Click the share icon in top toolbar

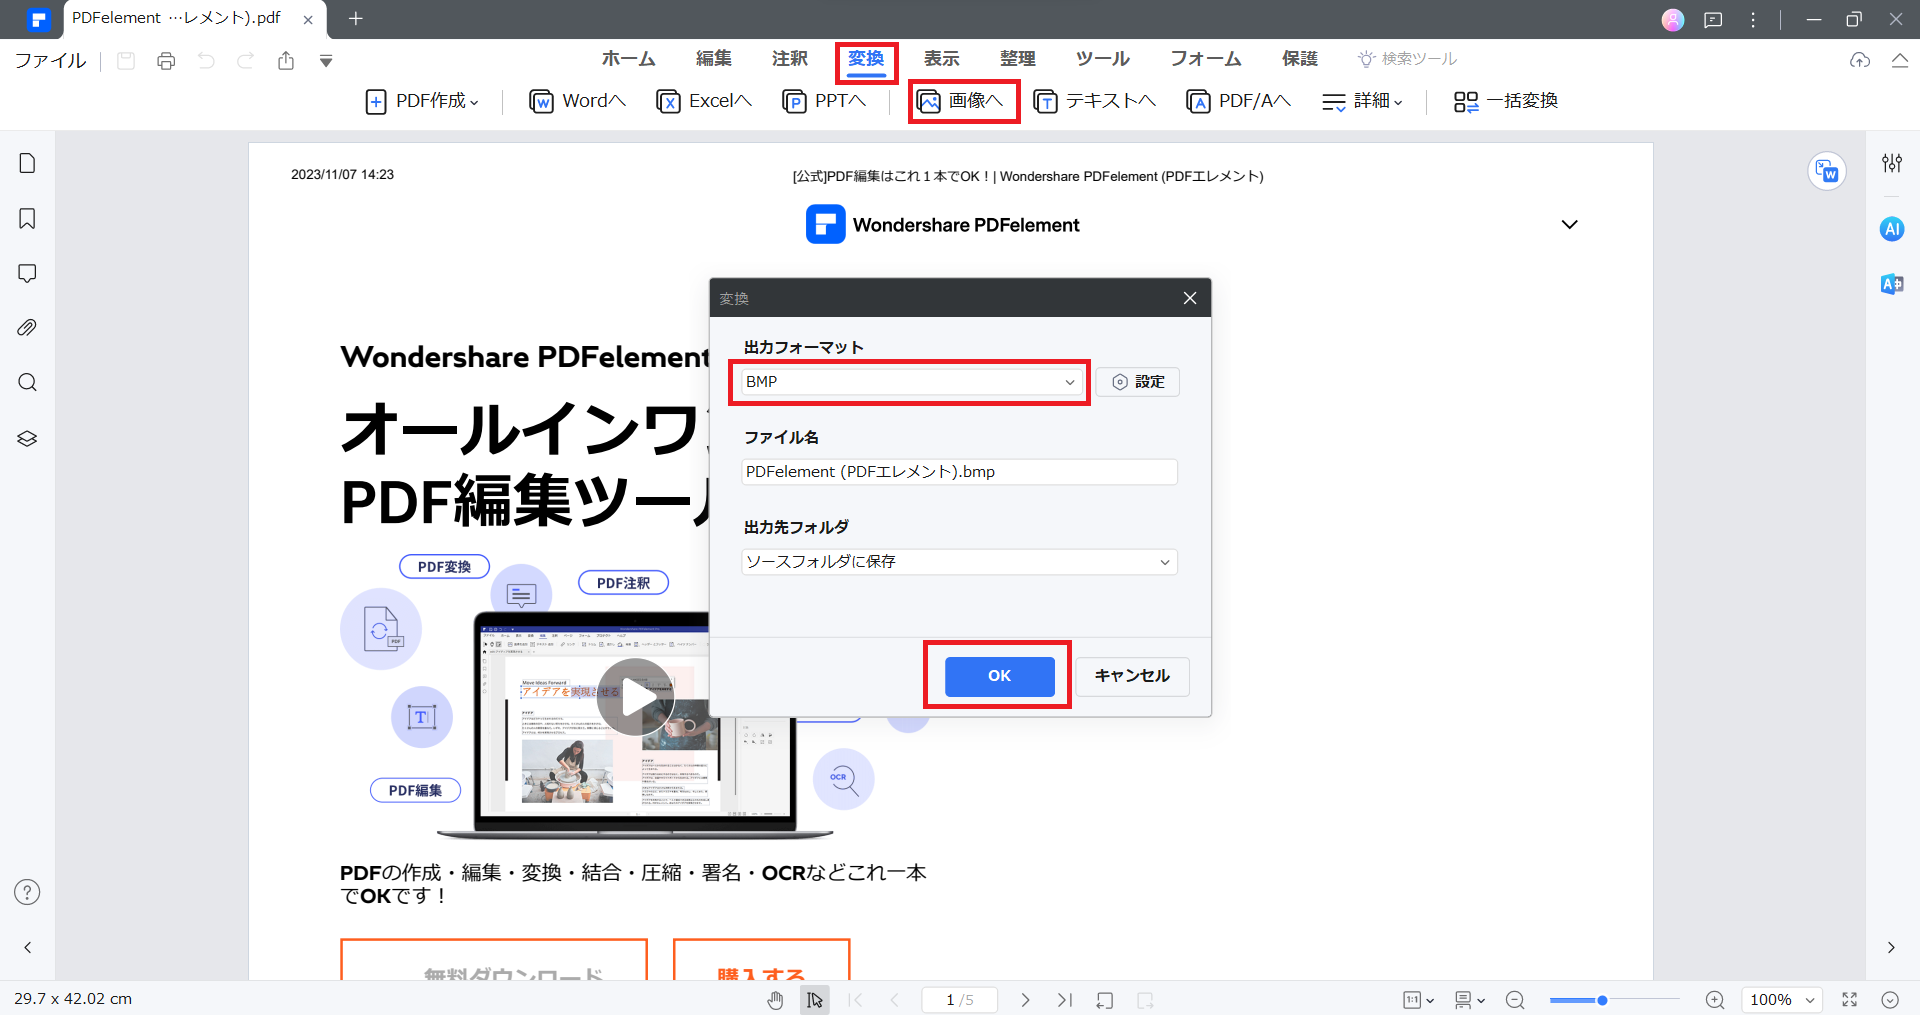coord(286,61)
